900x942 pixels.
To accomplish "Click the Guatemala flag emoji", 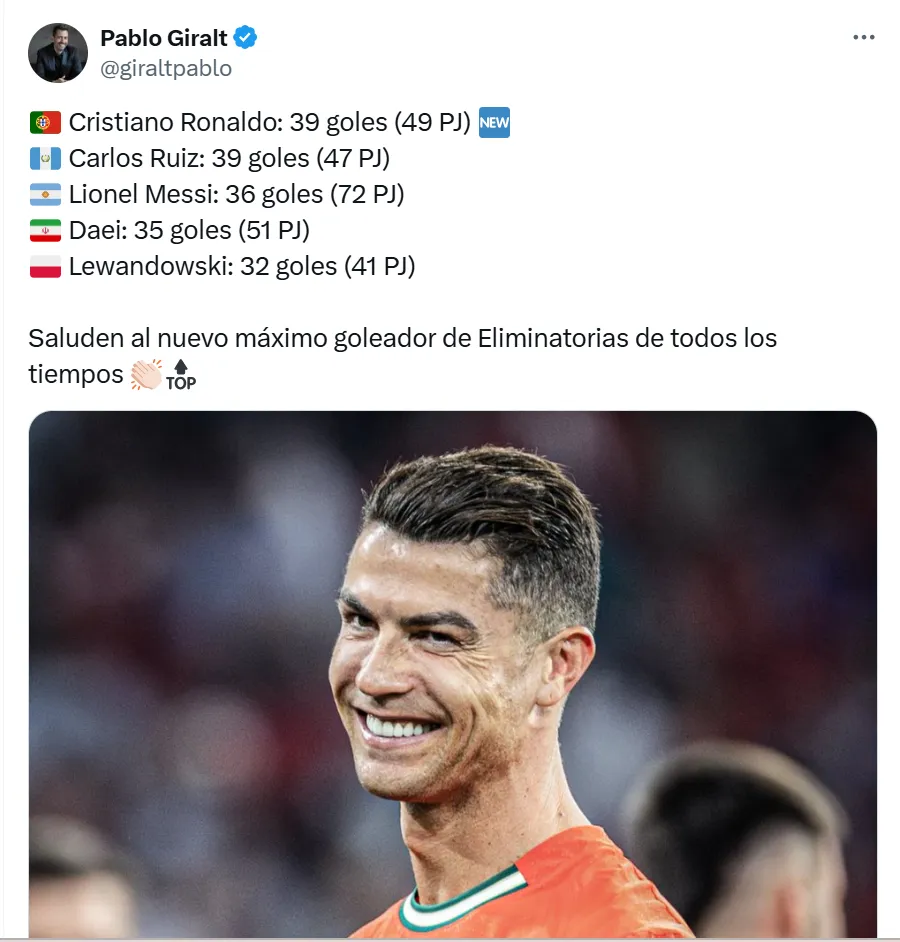I will click(x=45, y=159).
